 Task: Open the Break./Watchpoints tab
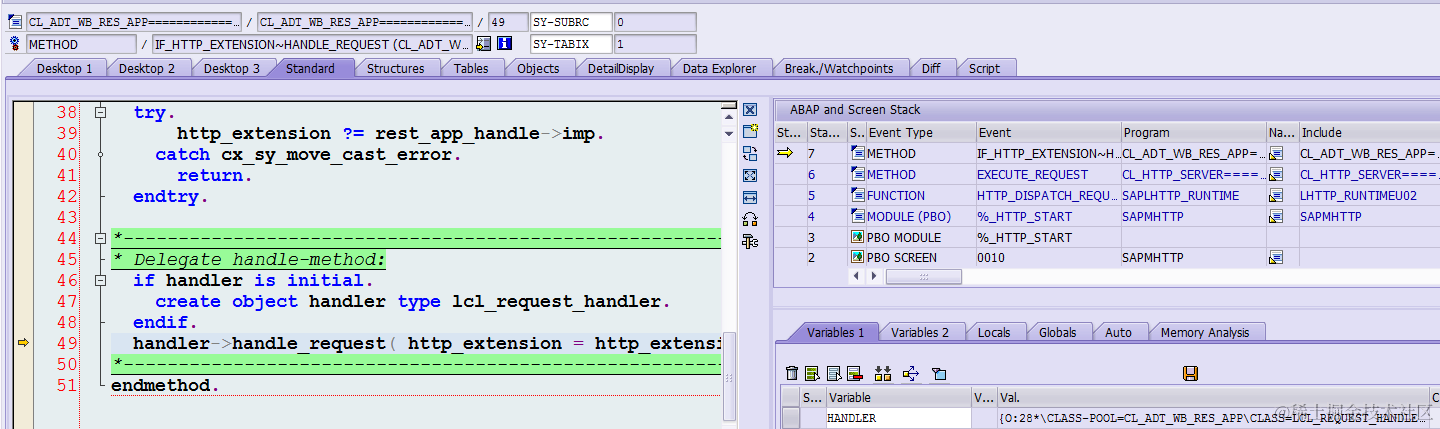(838, 68)
